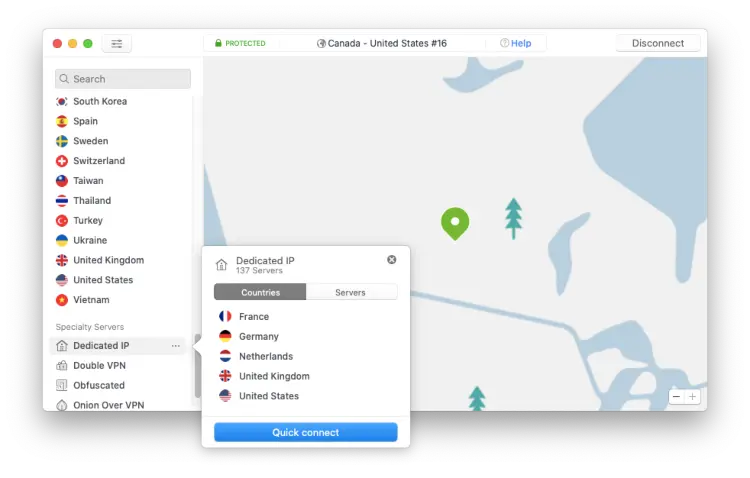Image resolution: width=750 pixels, height=478 pixels.
Task: Click the Disconnect button
Action: click(658, 43)
